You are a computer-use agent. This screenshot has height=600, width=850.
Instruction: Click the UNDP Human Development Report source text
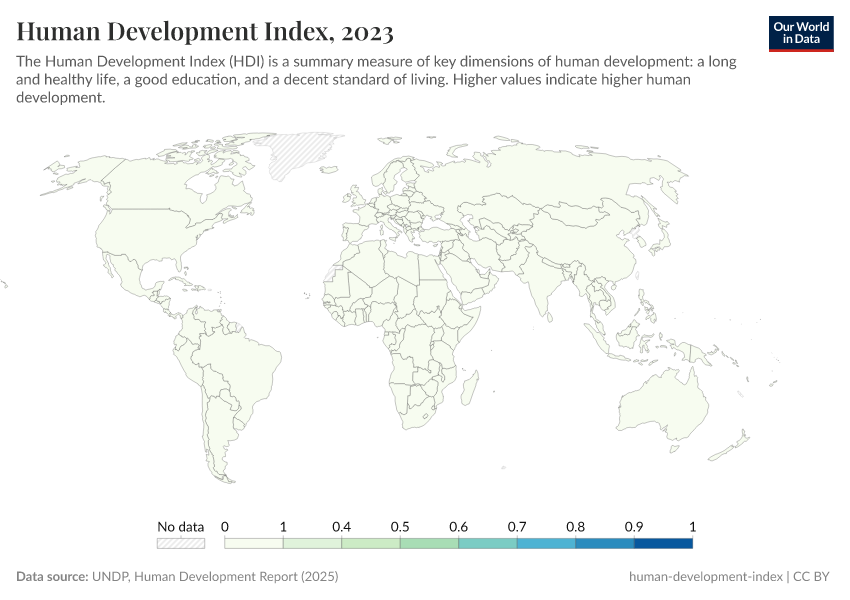point(216,577)
